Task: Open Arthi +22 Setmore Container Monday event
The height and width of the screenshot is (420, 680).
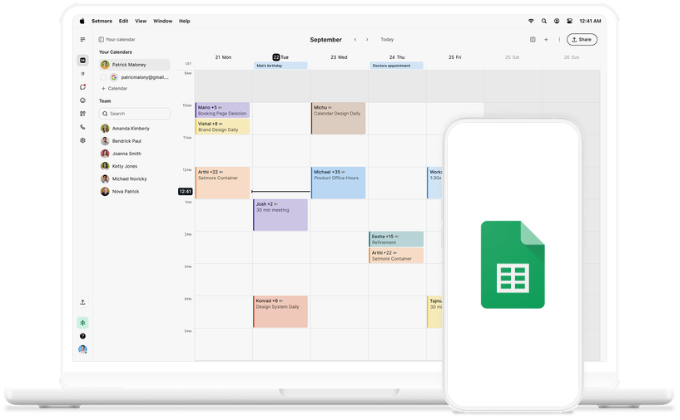Action: click(x=222, y=183)
